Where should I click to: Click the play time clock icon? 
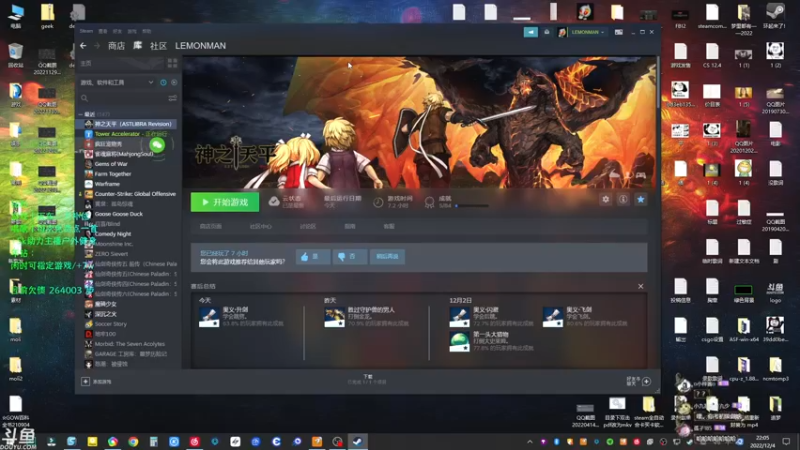click(x=378, y=202)
